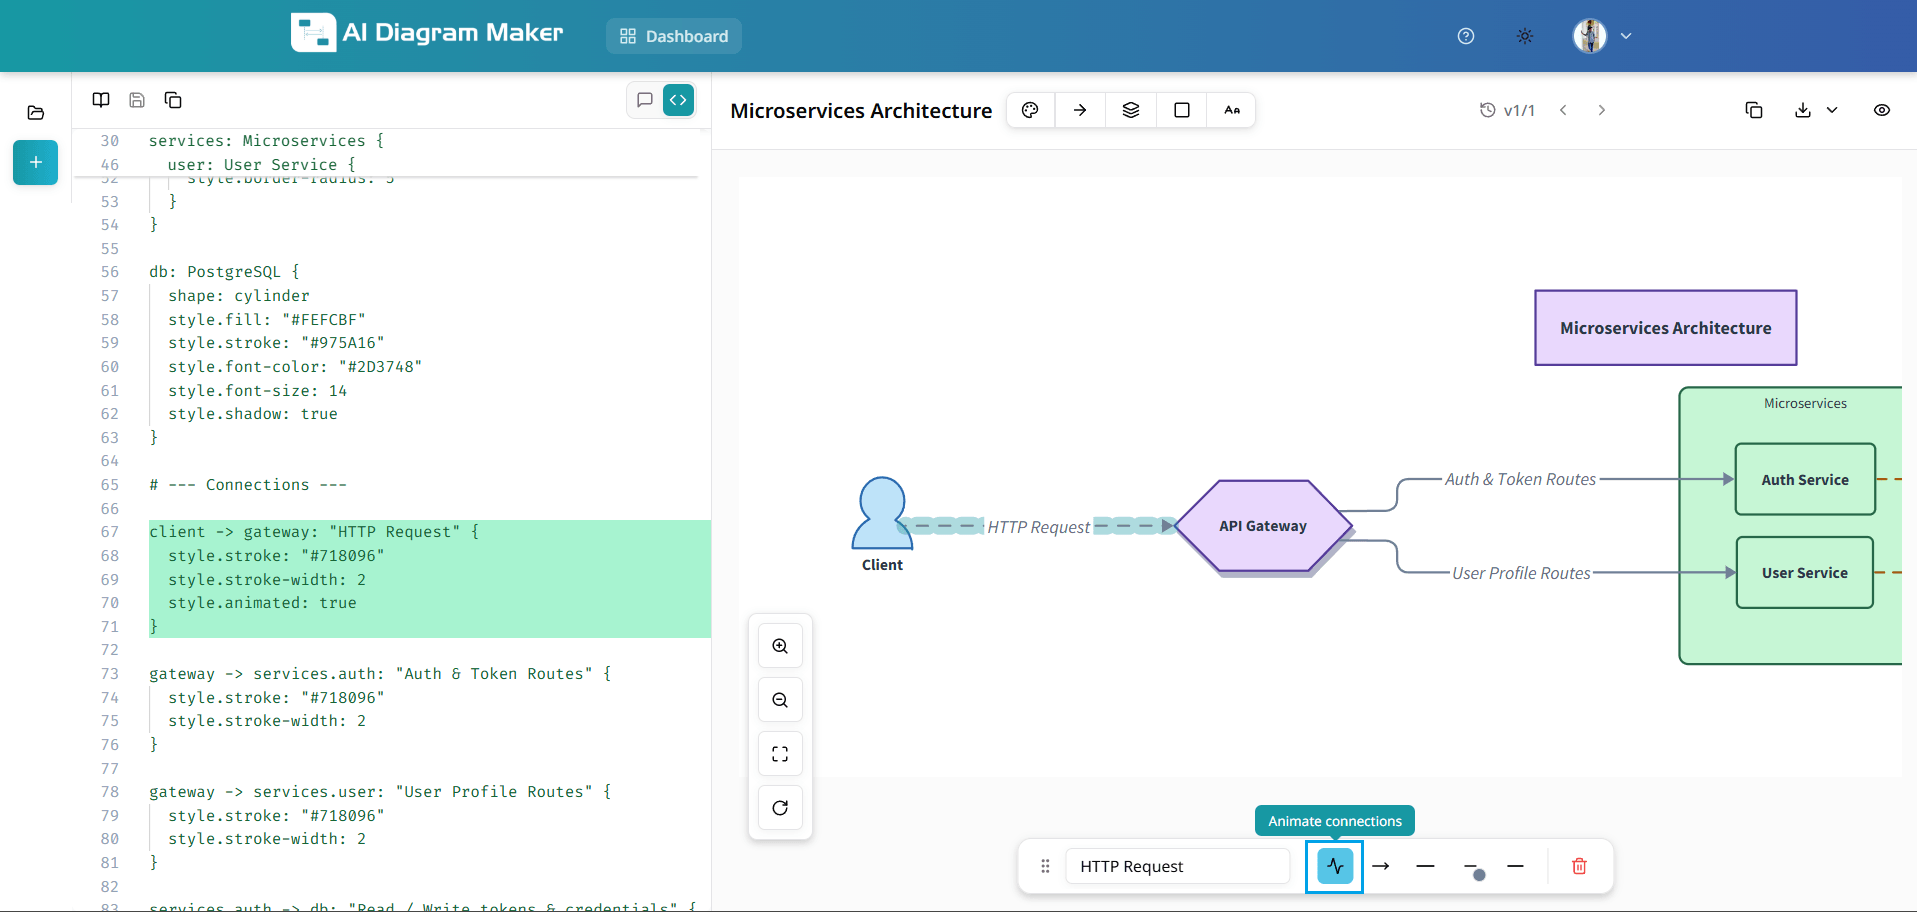This screenshot has width=1917, height=912.
Task: Open the Dashboard button
Action: pos(674,36)
